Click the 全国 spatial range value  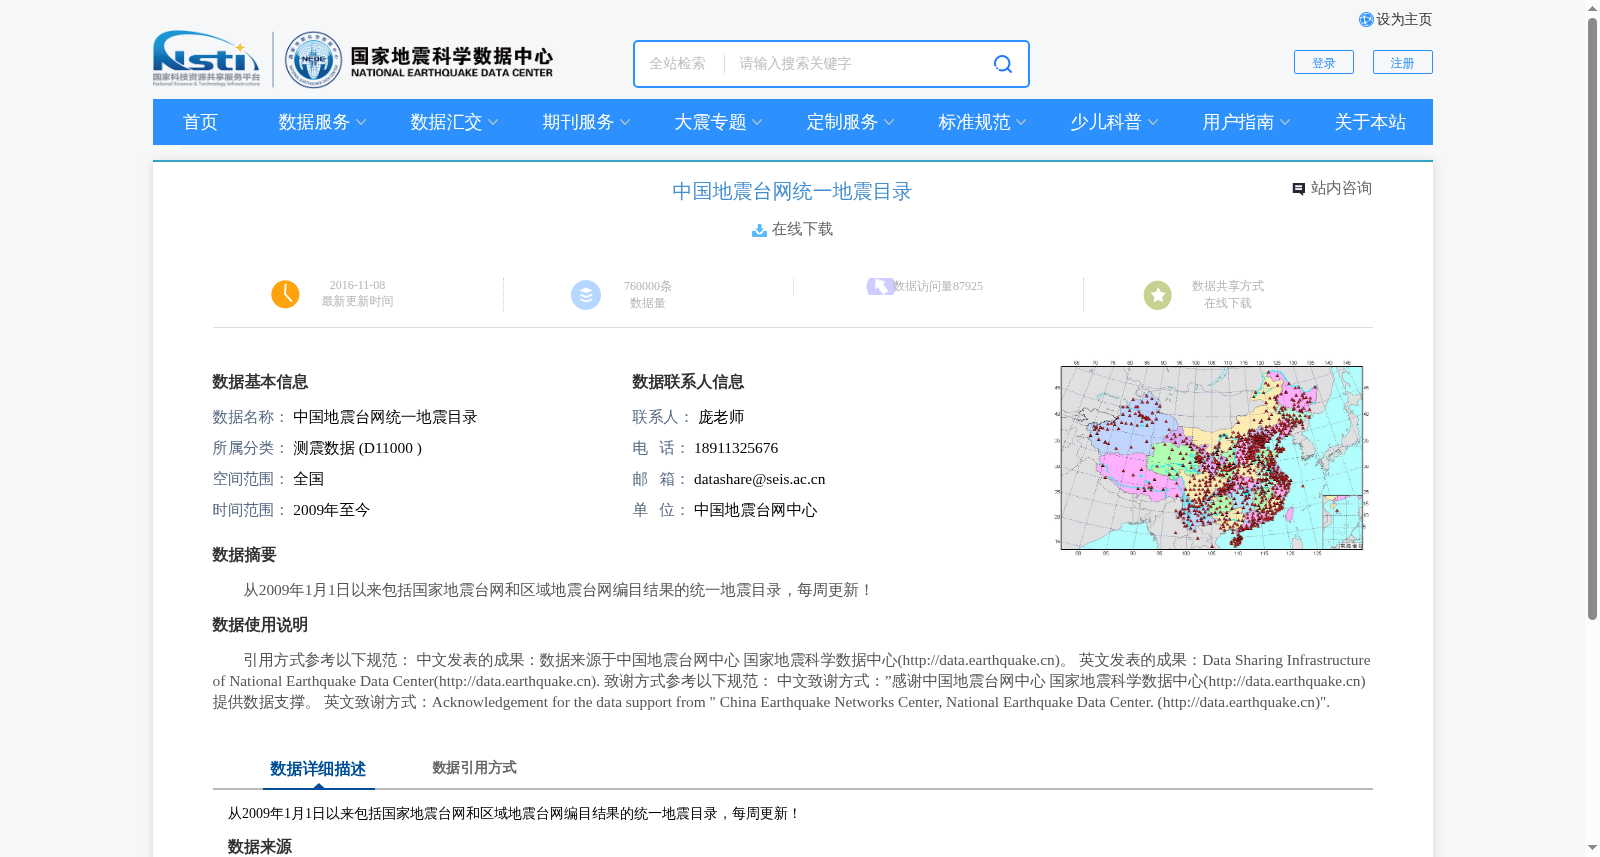coord(308,480)
